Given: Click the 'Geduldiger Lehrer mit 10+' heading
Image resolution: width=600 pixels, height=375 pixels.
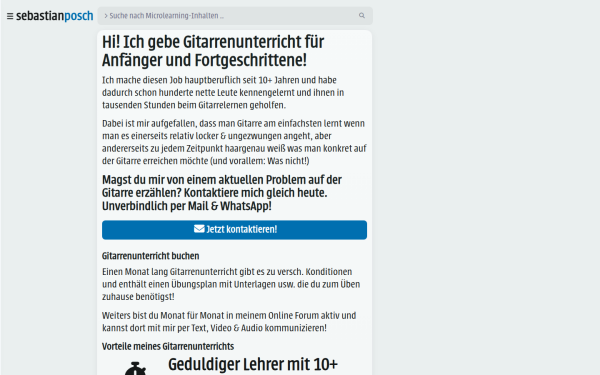Looking at the screenshot, I should [253, 364].
